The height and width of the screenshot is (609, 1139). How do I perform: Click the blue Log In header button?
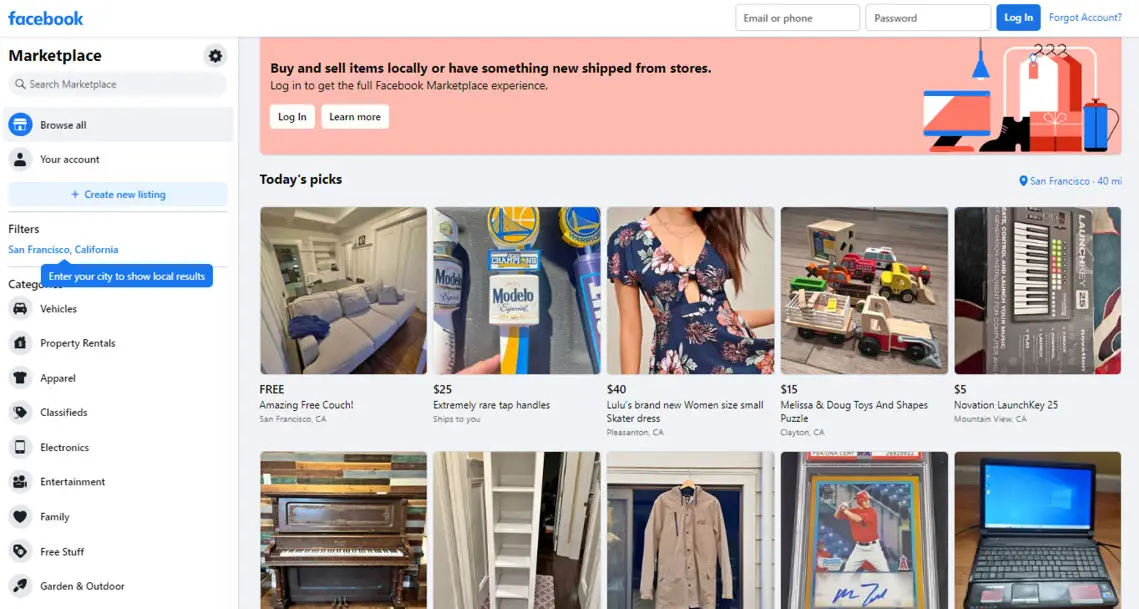pyautogui.click(x=1018, y=17)
